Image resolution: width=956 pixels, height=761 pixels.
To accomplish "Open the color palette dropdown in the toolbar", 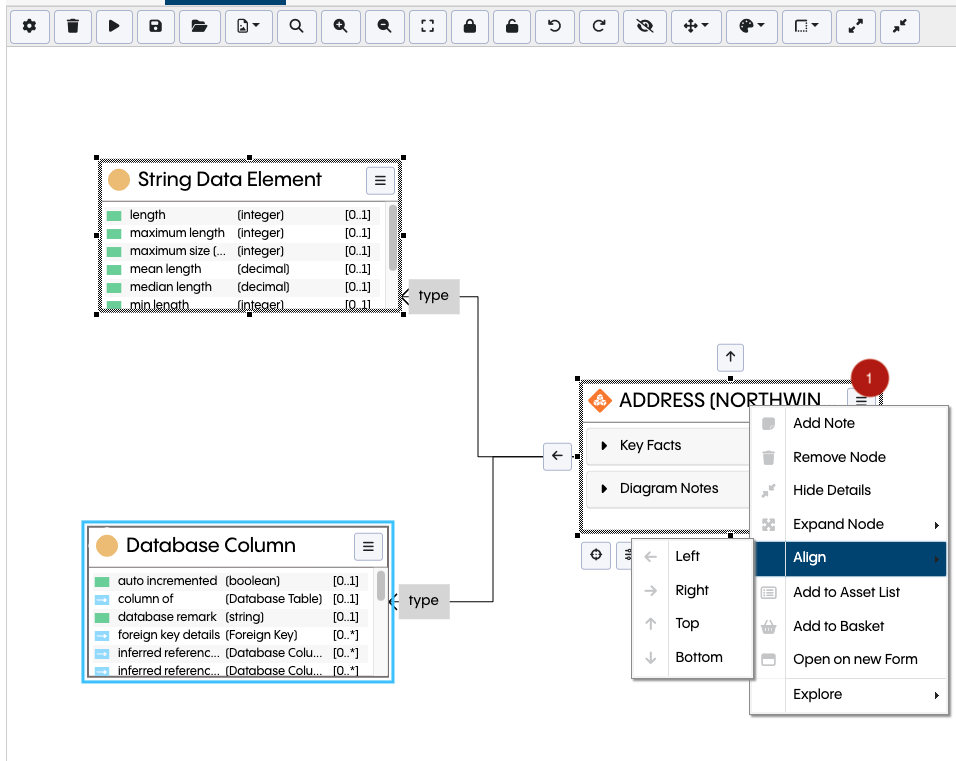I will coord(752,27).
